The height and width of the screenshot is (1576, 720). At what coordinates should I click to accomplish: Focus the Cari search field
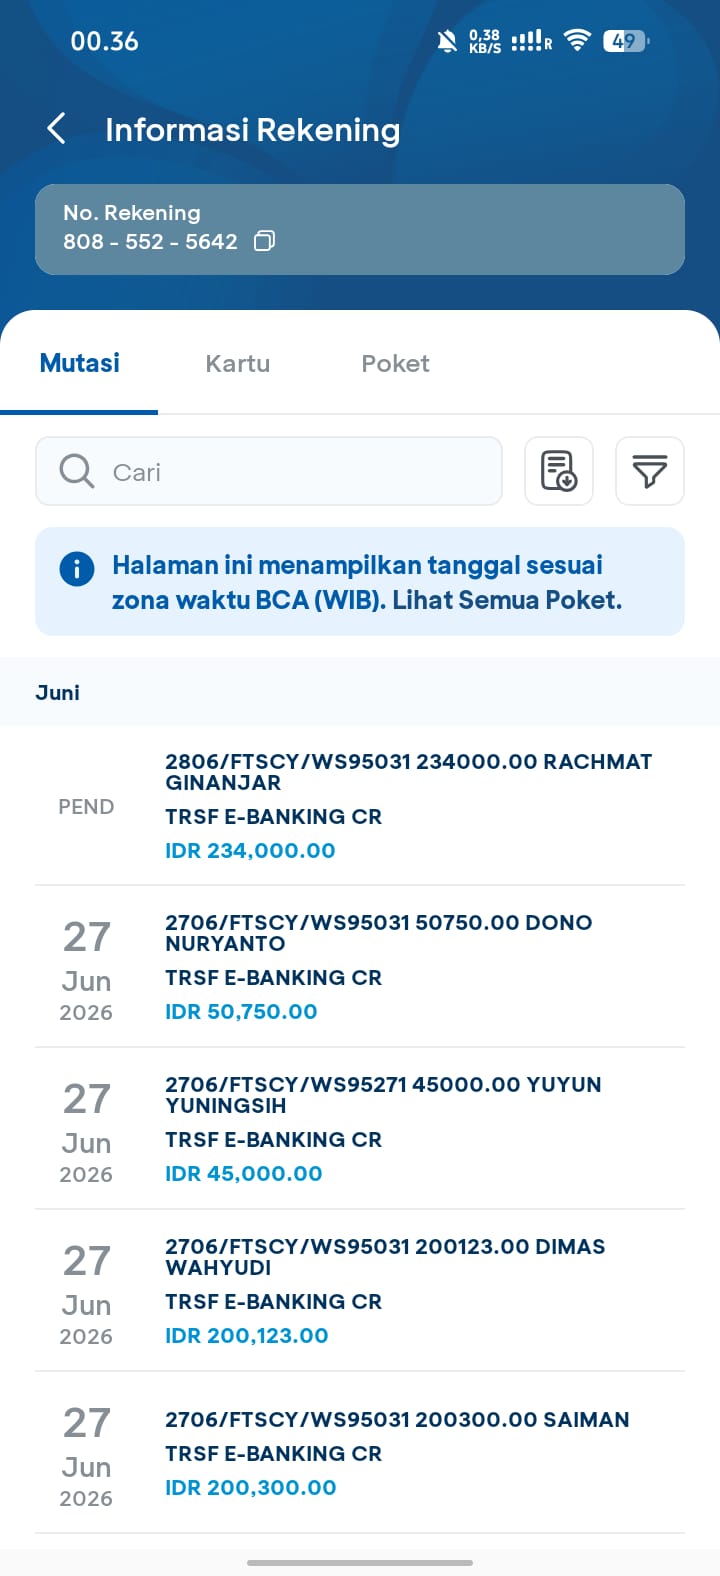pos(269,471)
